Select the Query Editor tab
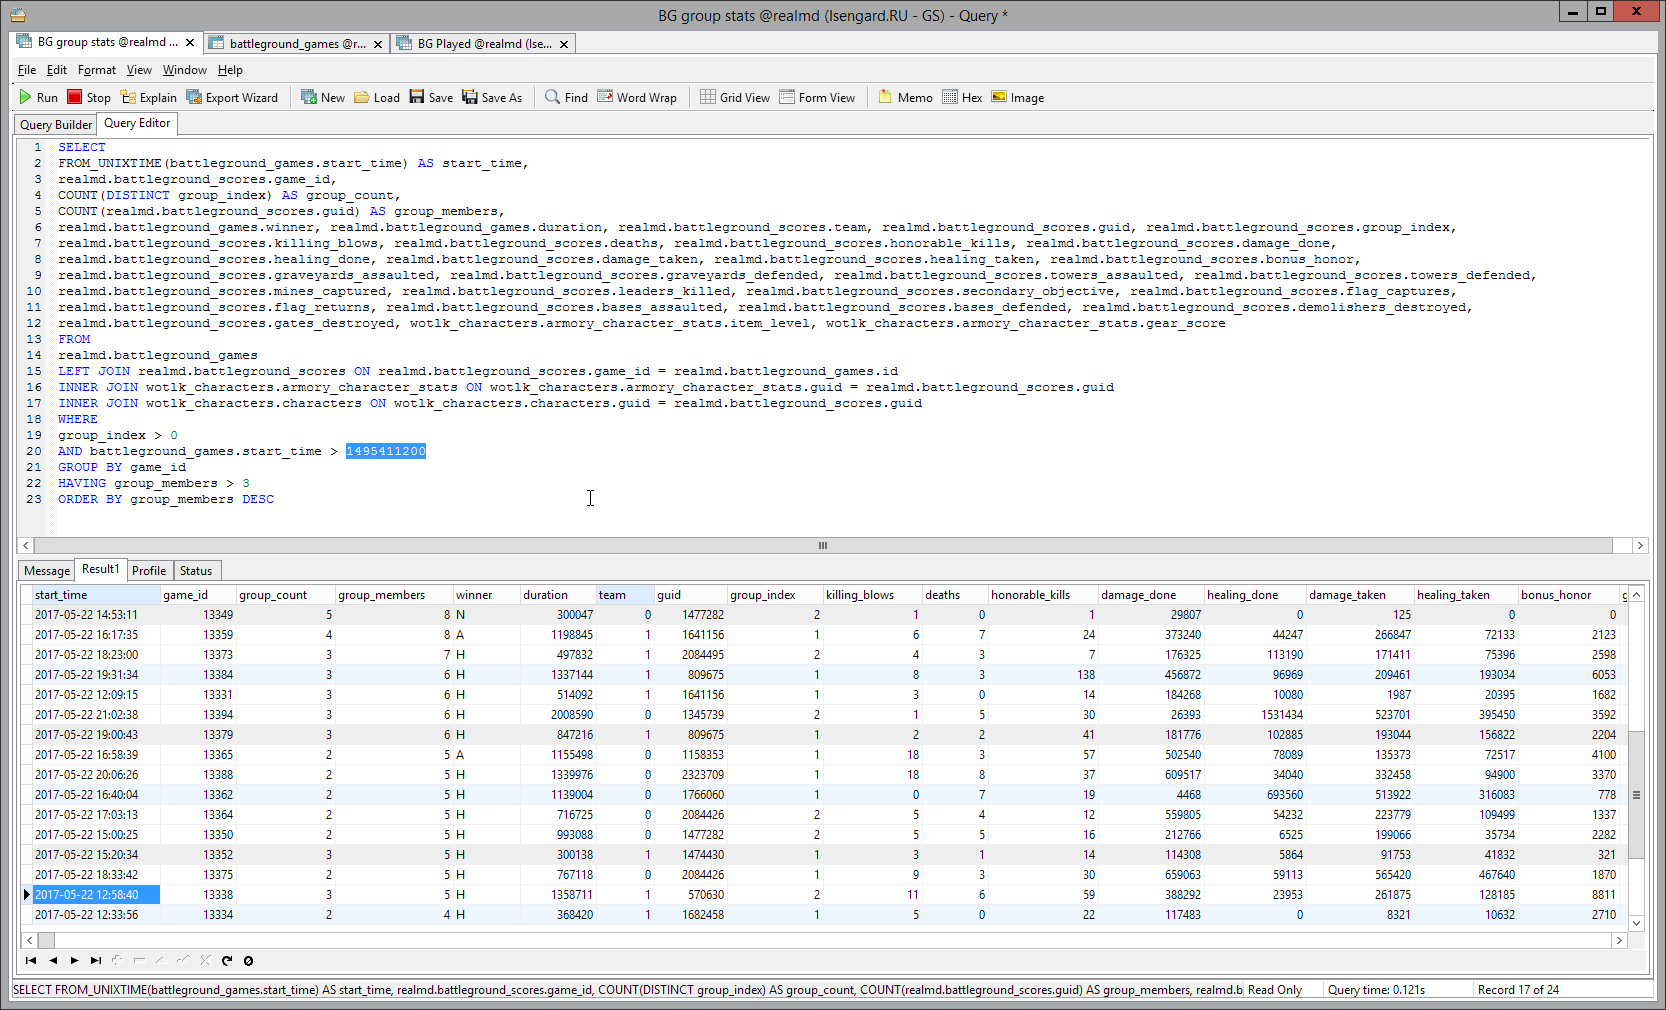Viewport: 1666px width, 1010px height. coord(137,123)
